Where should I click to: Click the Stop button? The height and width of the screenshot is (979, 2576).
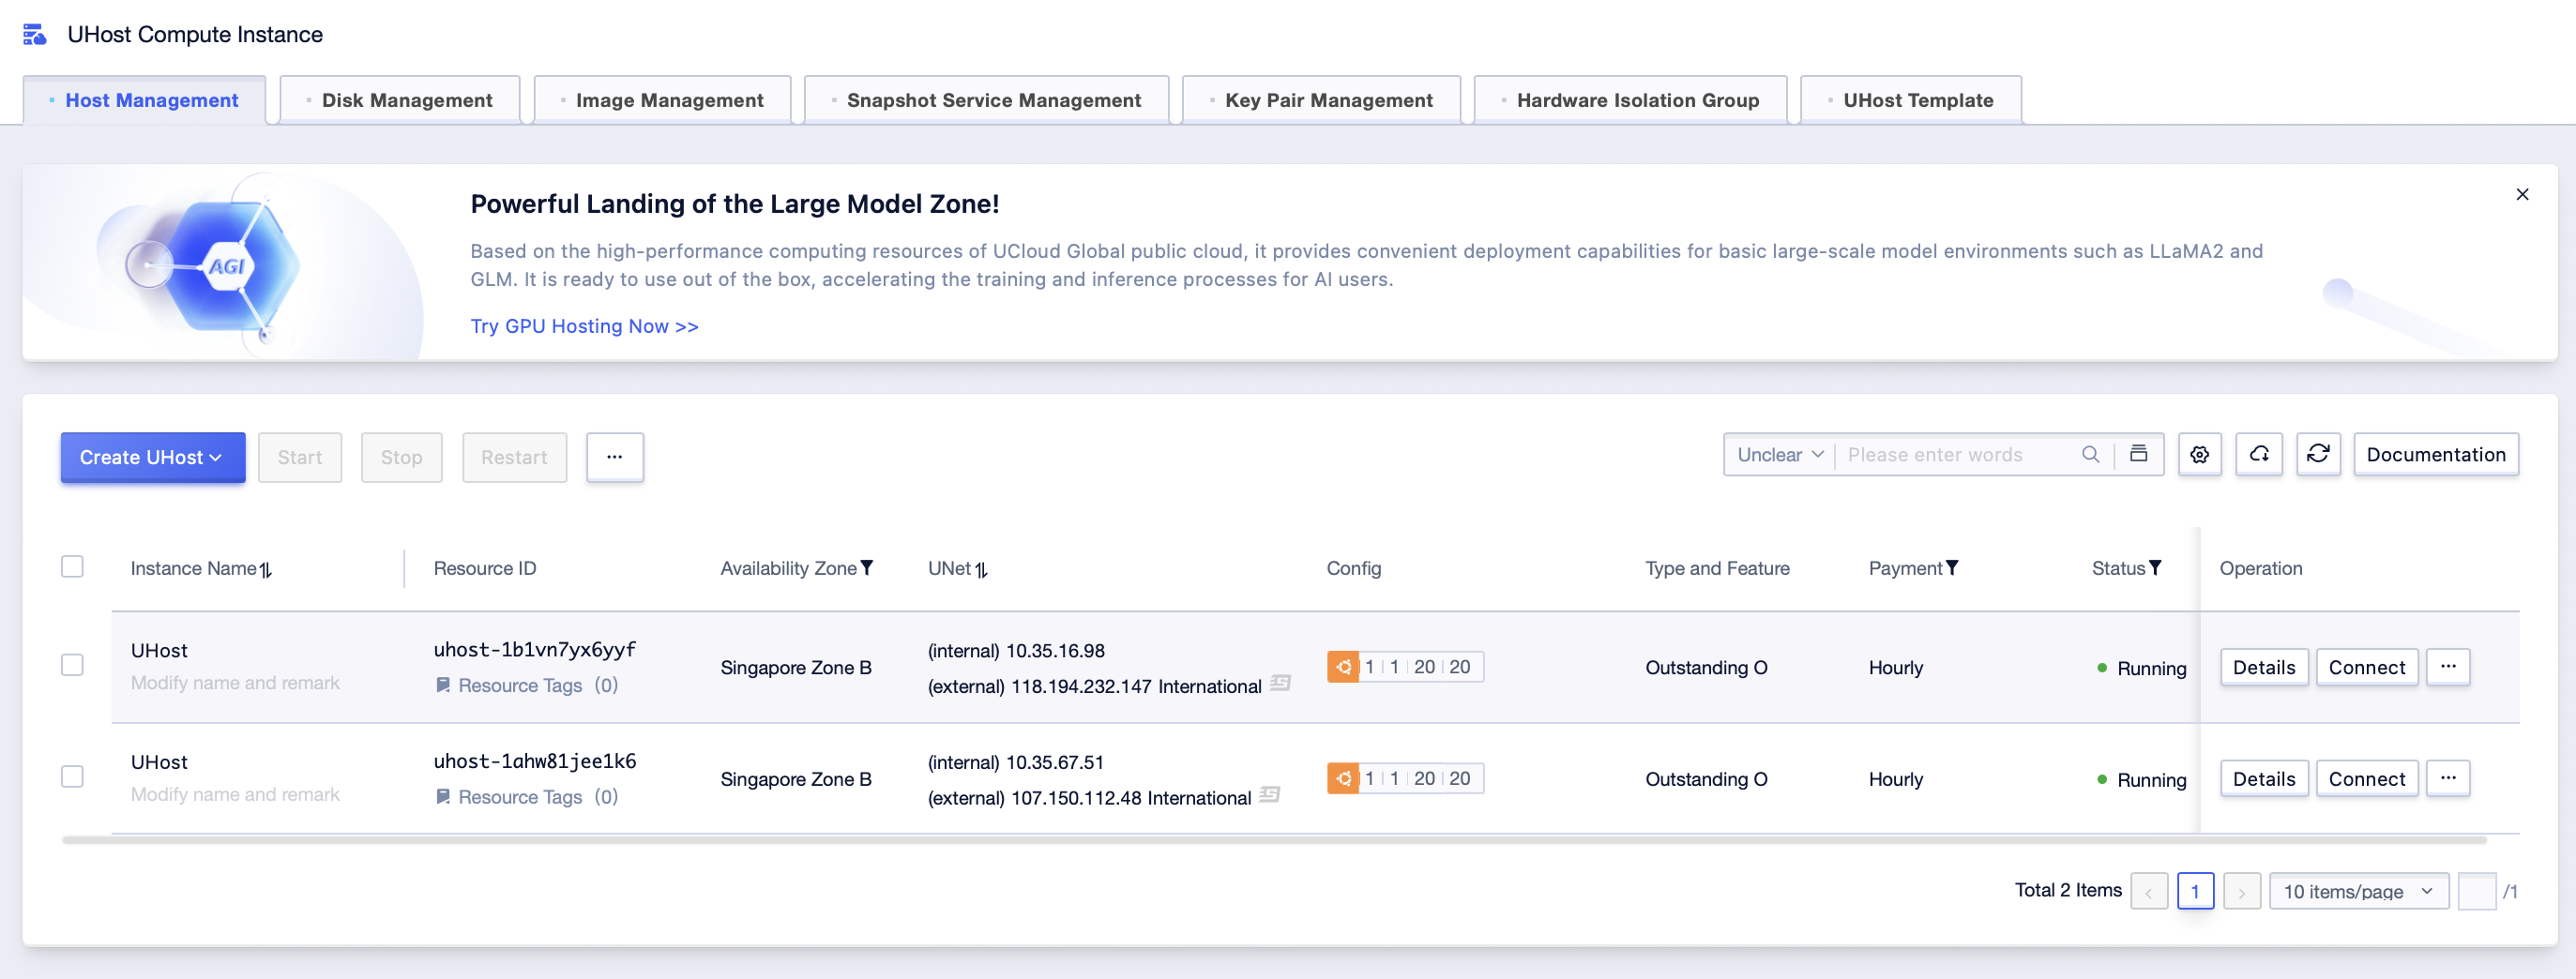[401, 457]
